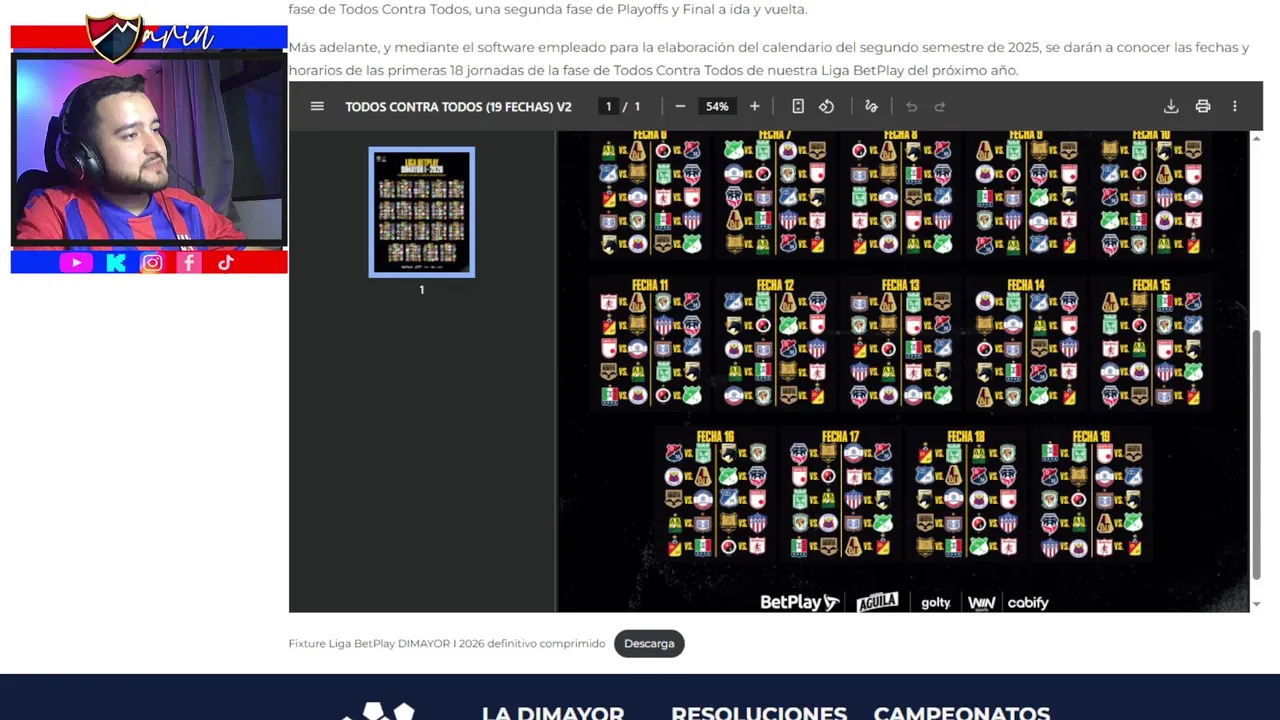The width and height of the screenshot is (1280, 720).
Task: Open the LA DIMAYOR footer menu
Action: click(x=553, y=712)
